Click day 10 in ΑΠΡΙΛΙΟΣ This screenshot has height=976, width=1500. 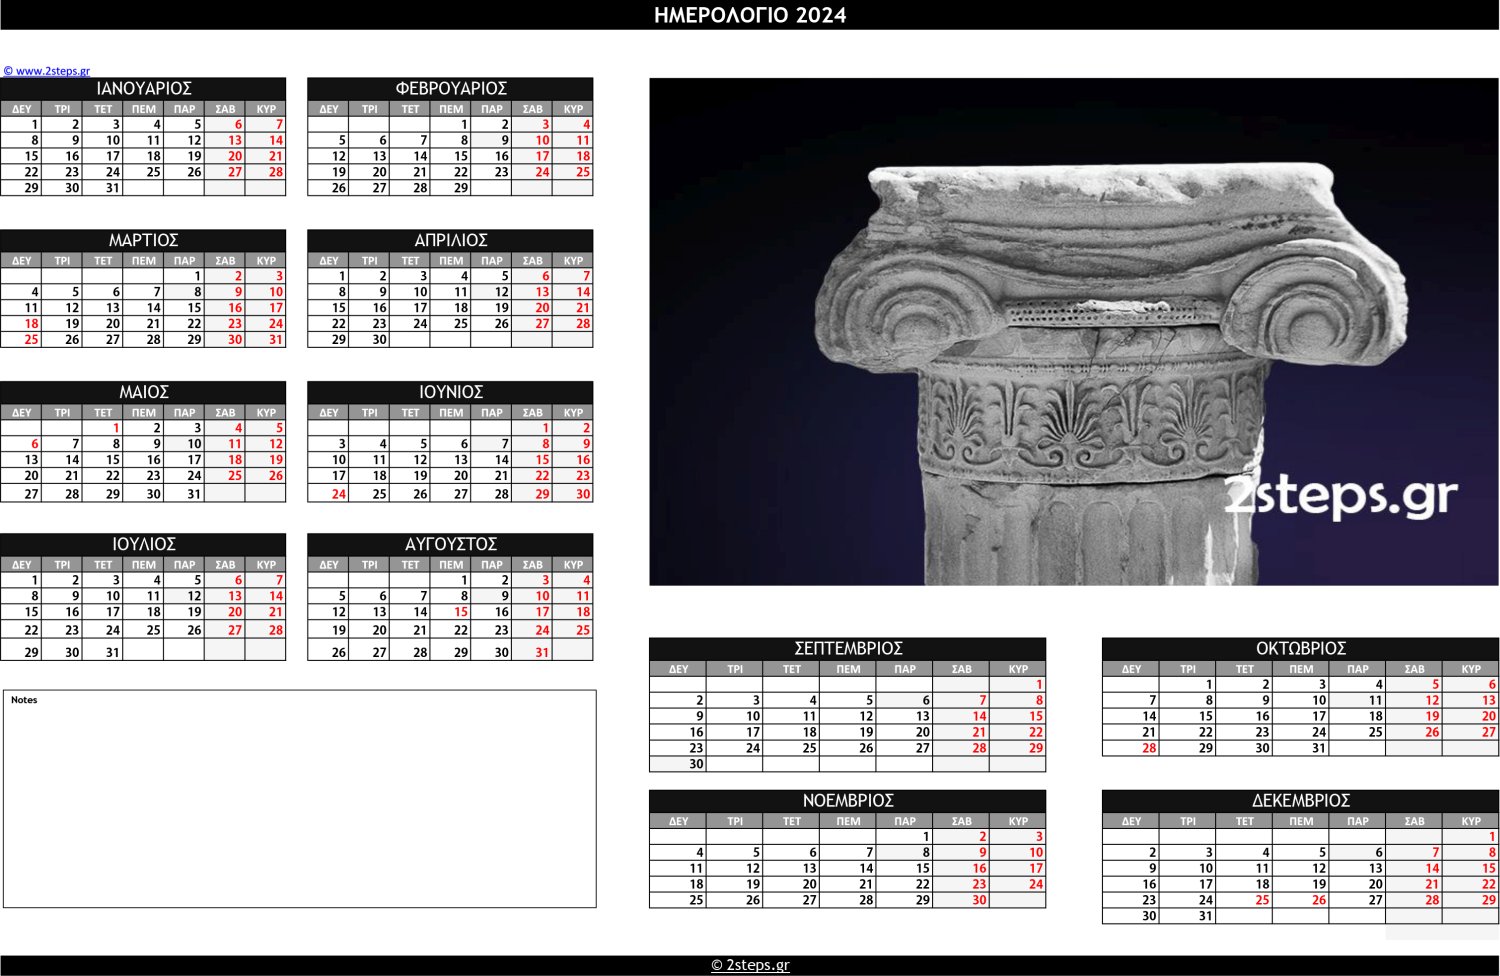(410, 292)
